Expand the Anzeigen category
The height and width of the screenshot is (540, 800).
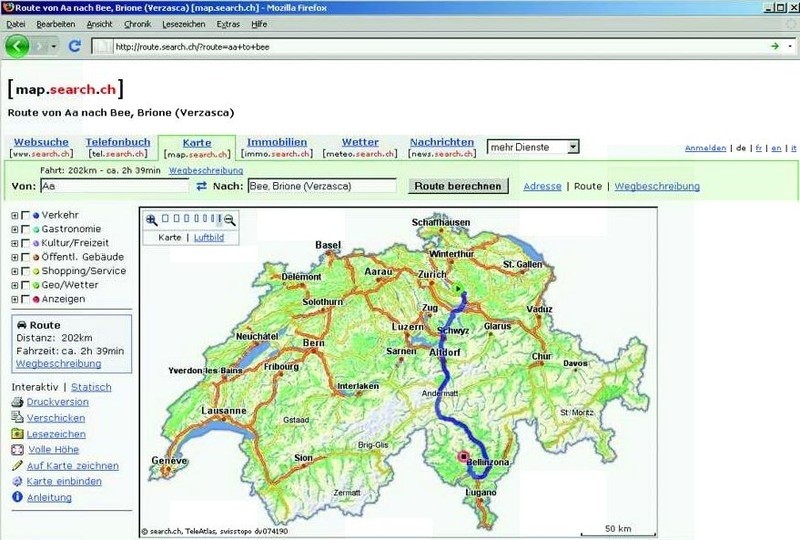pyautogui.click(x=15, y=300)
